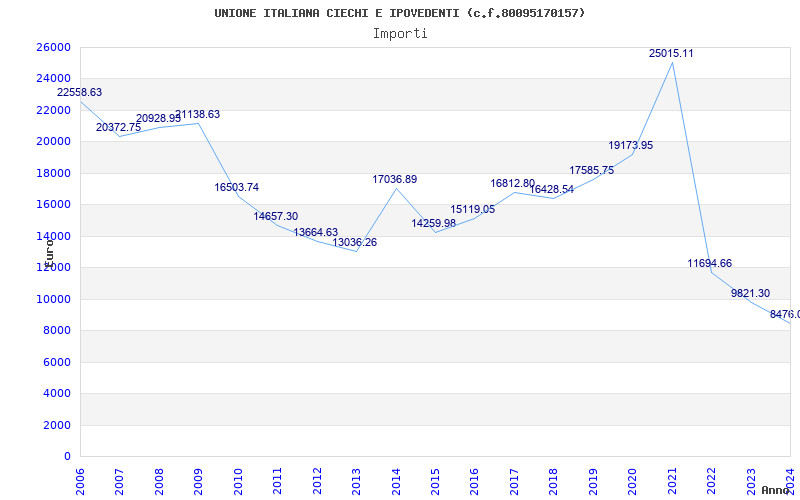
Task: Click the 15119.05 value label
Action: click(x=472, y=209)
